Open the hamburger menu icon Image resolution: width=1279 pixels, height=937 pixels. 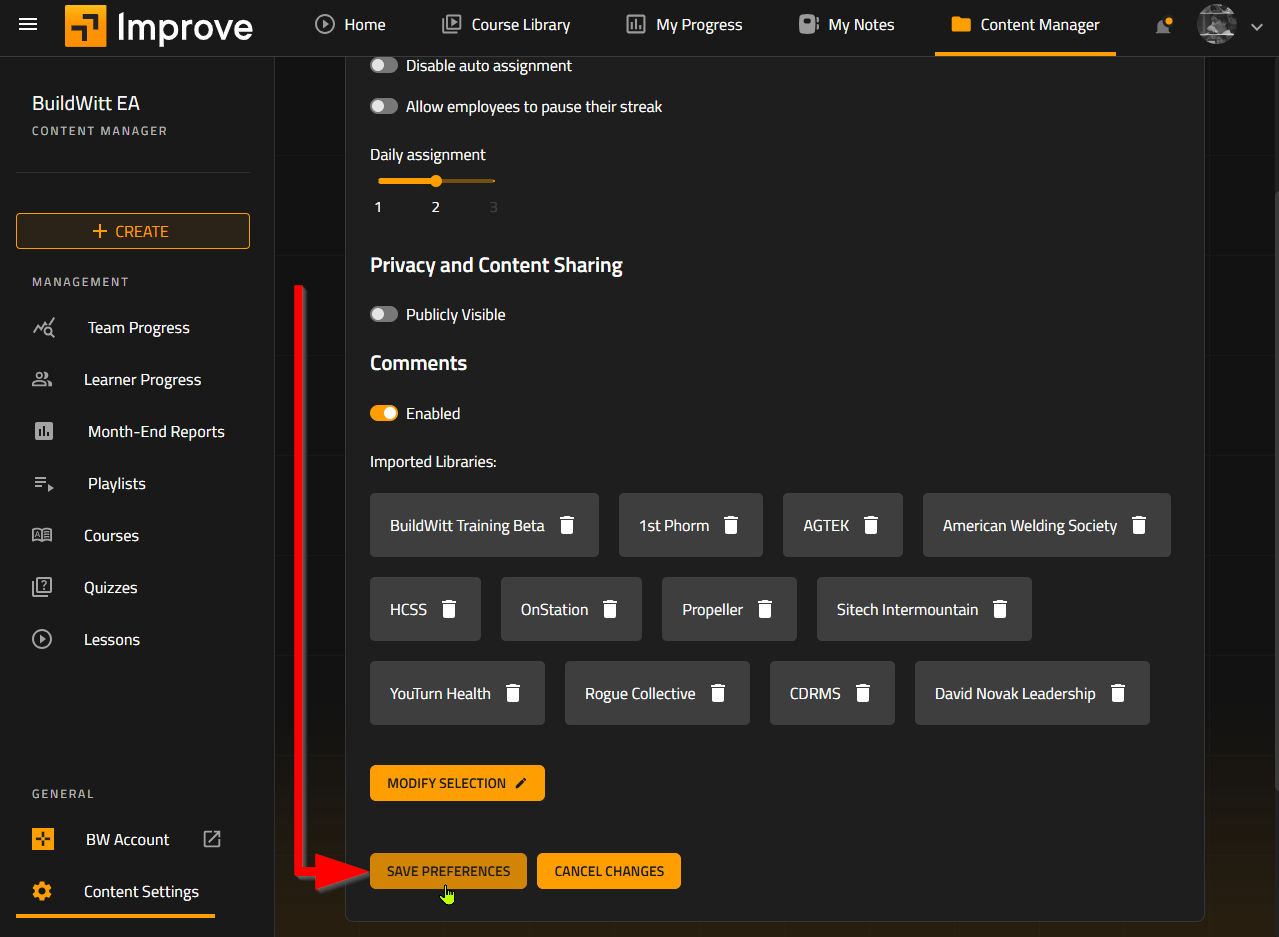click(x=28, y=24)
